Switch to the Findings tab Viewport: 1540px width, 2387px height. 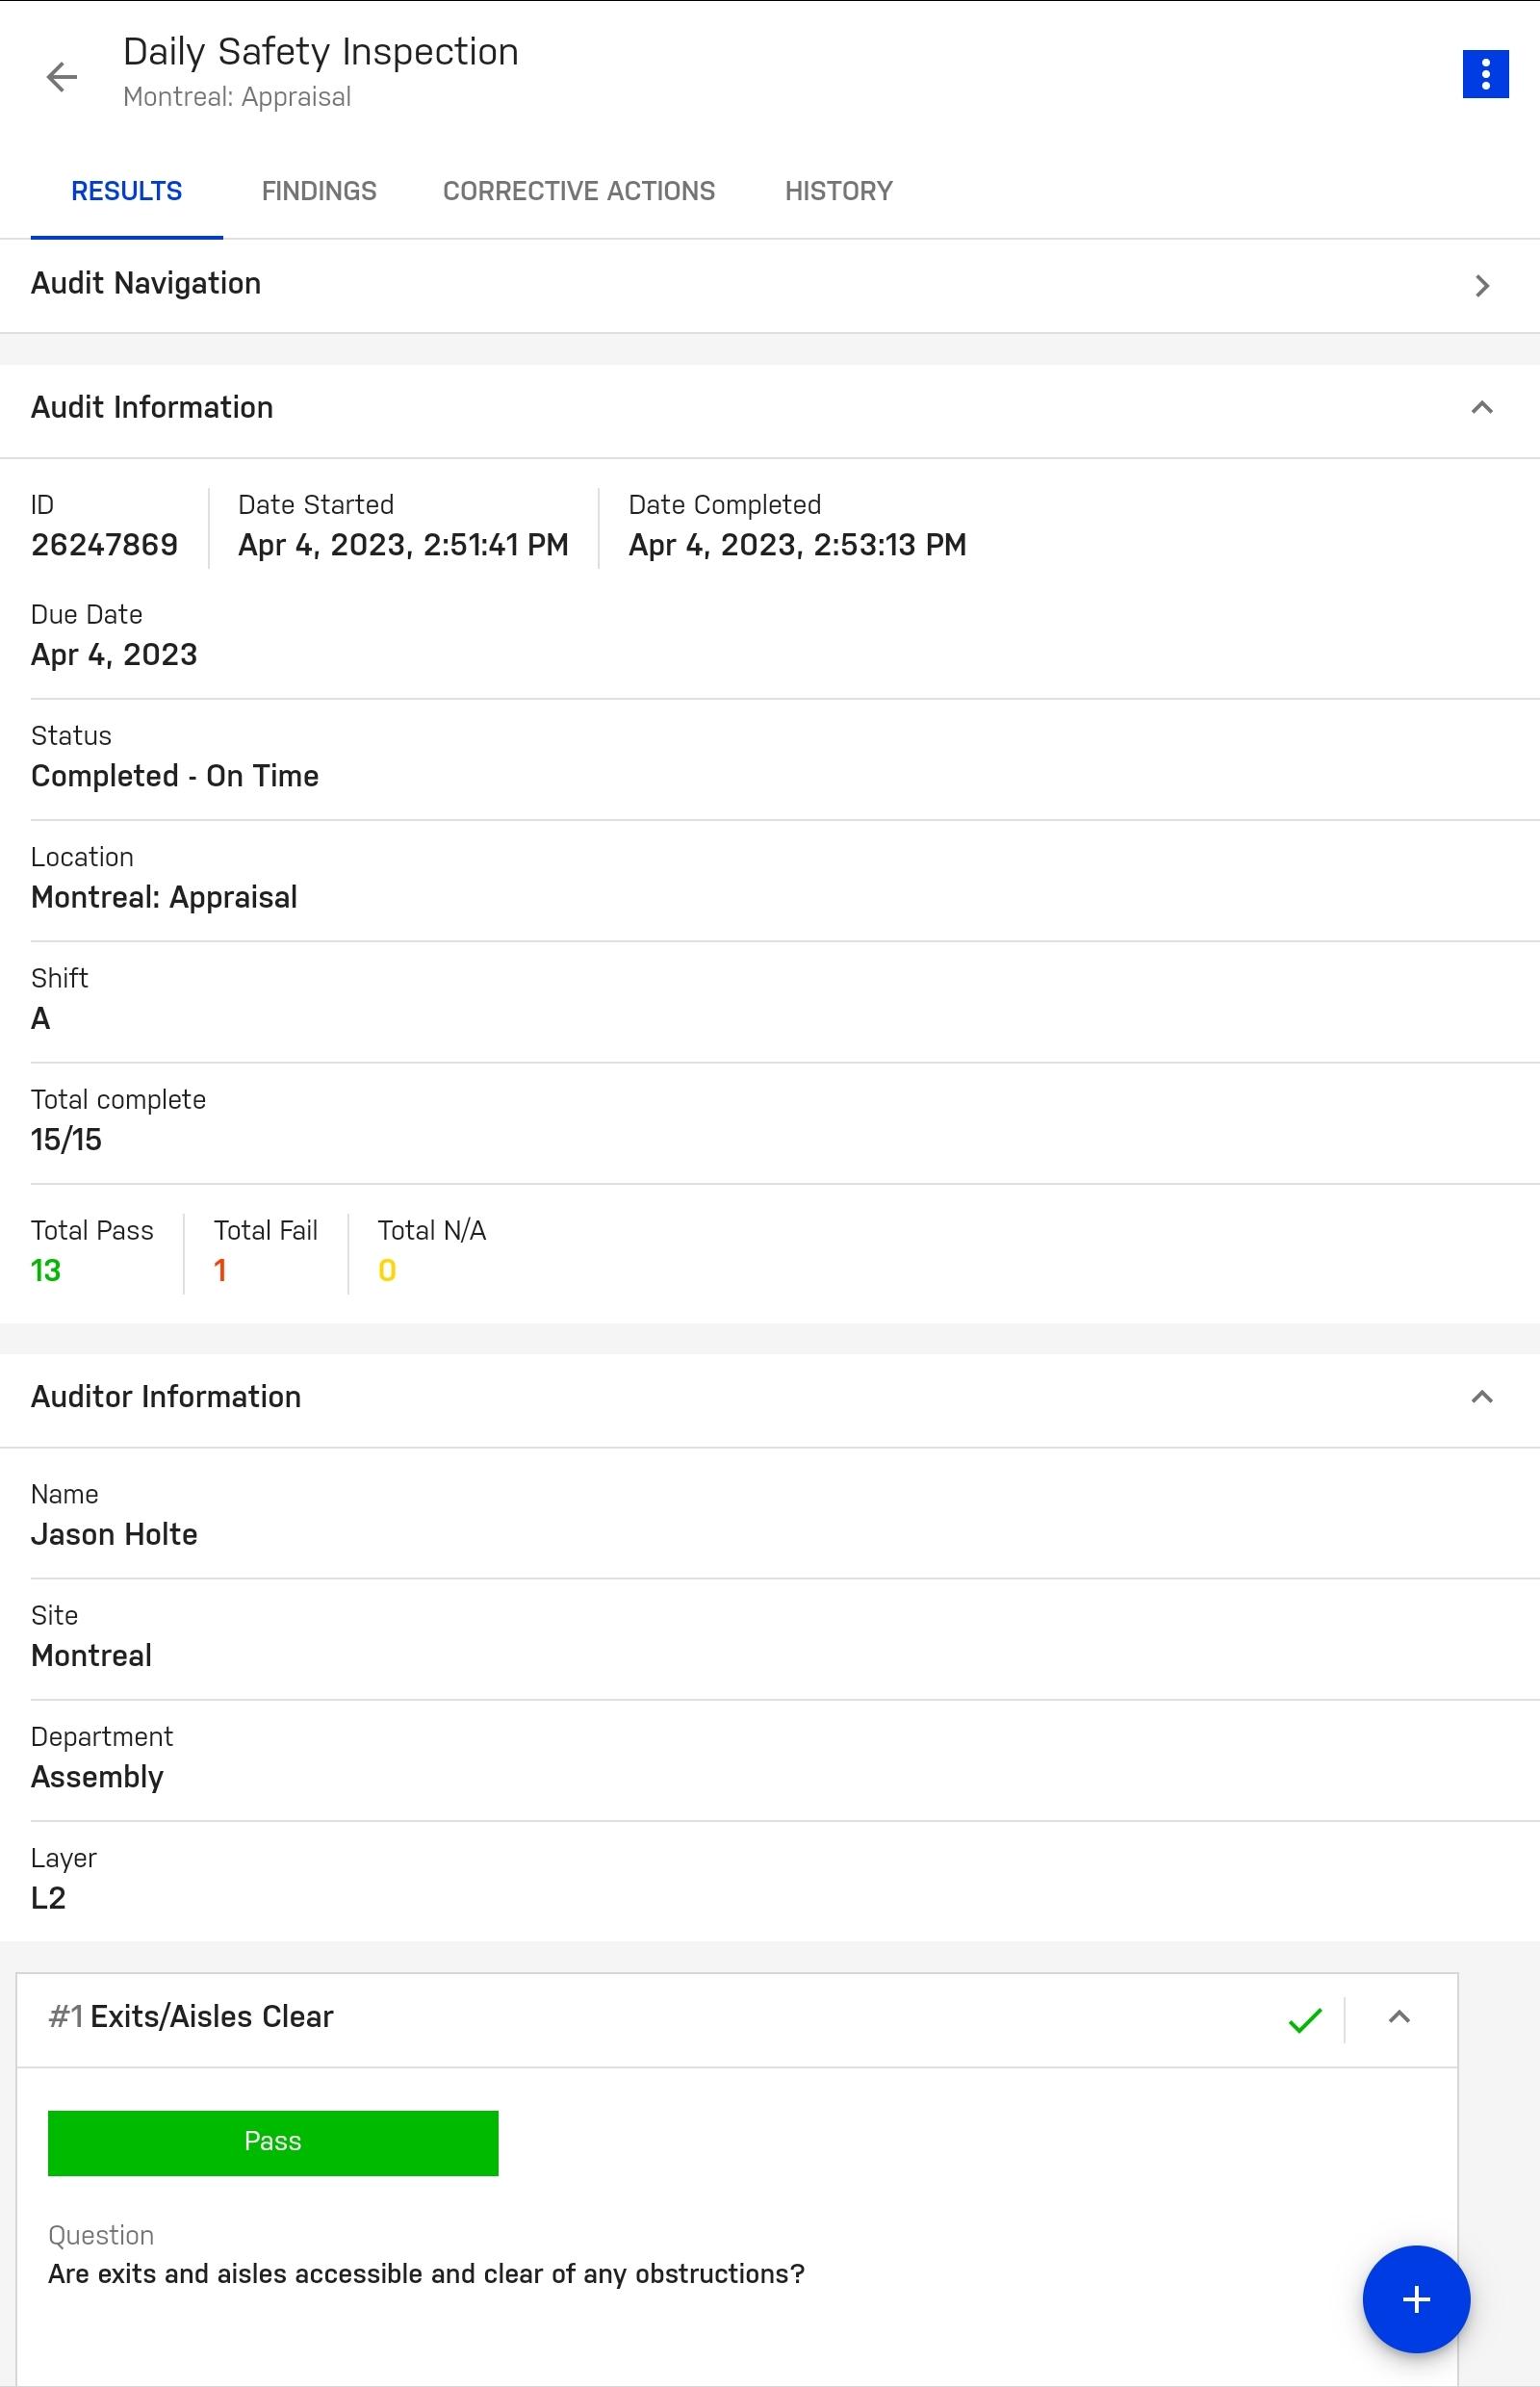(319, 191)
